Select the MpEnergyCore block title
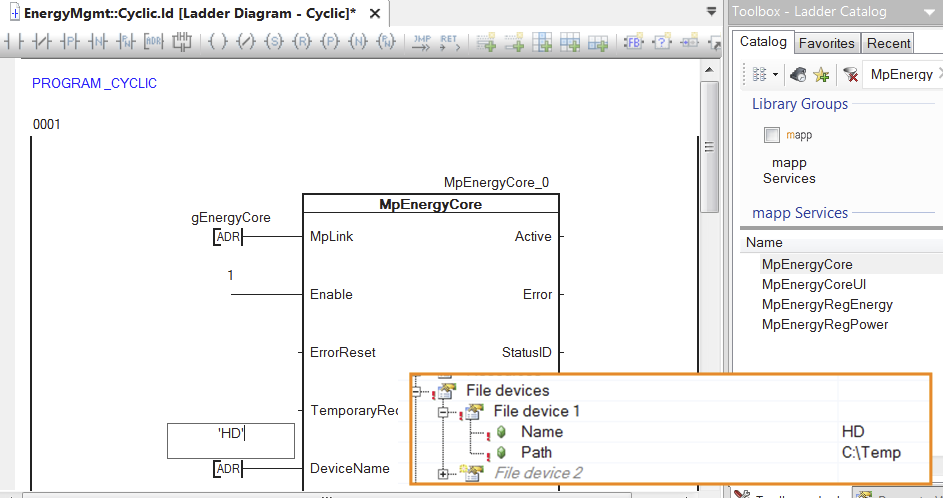Screen dimensions: 943x498 point(431,204)
